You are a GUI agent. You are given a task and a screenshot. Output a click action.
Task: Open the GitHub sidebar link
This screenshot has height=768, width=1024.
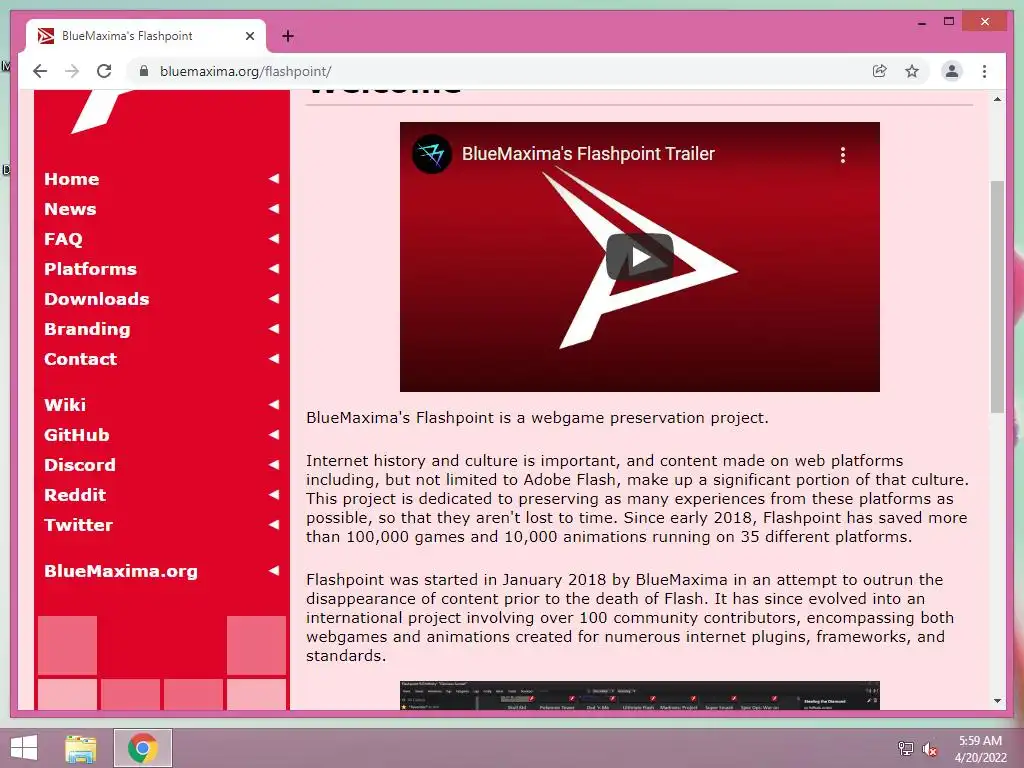pos(77,435)
